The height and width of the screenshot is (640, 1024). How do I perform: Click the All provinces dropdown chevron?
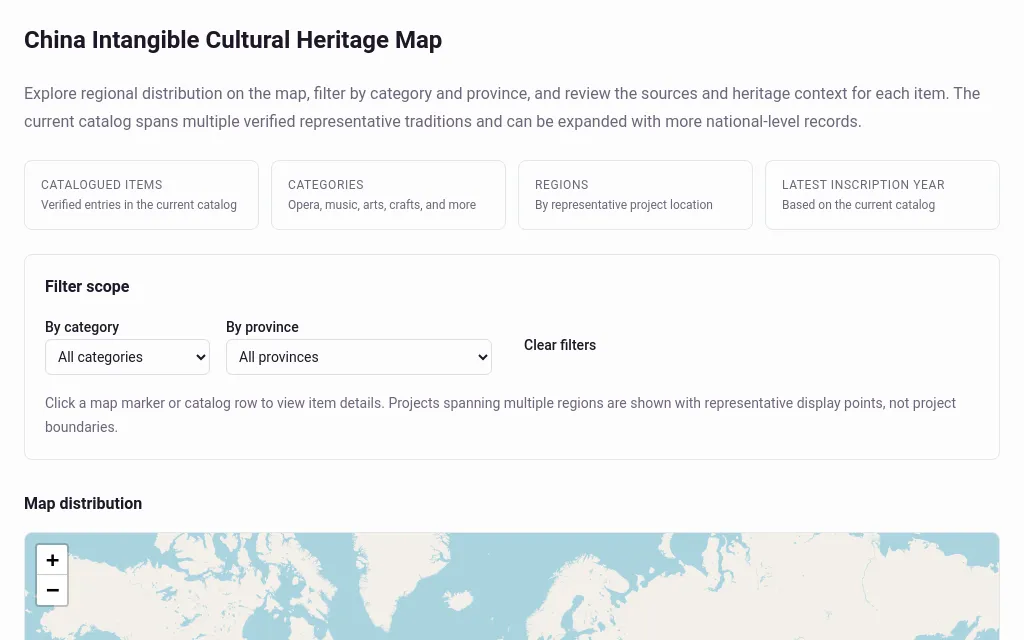(483, 357)
